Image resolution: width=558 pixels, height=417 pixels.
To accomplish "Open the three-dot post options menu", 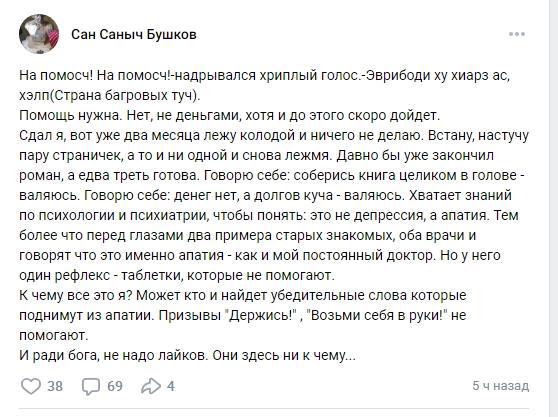I will pos(517,34).
